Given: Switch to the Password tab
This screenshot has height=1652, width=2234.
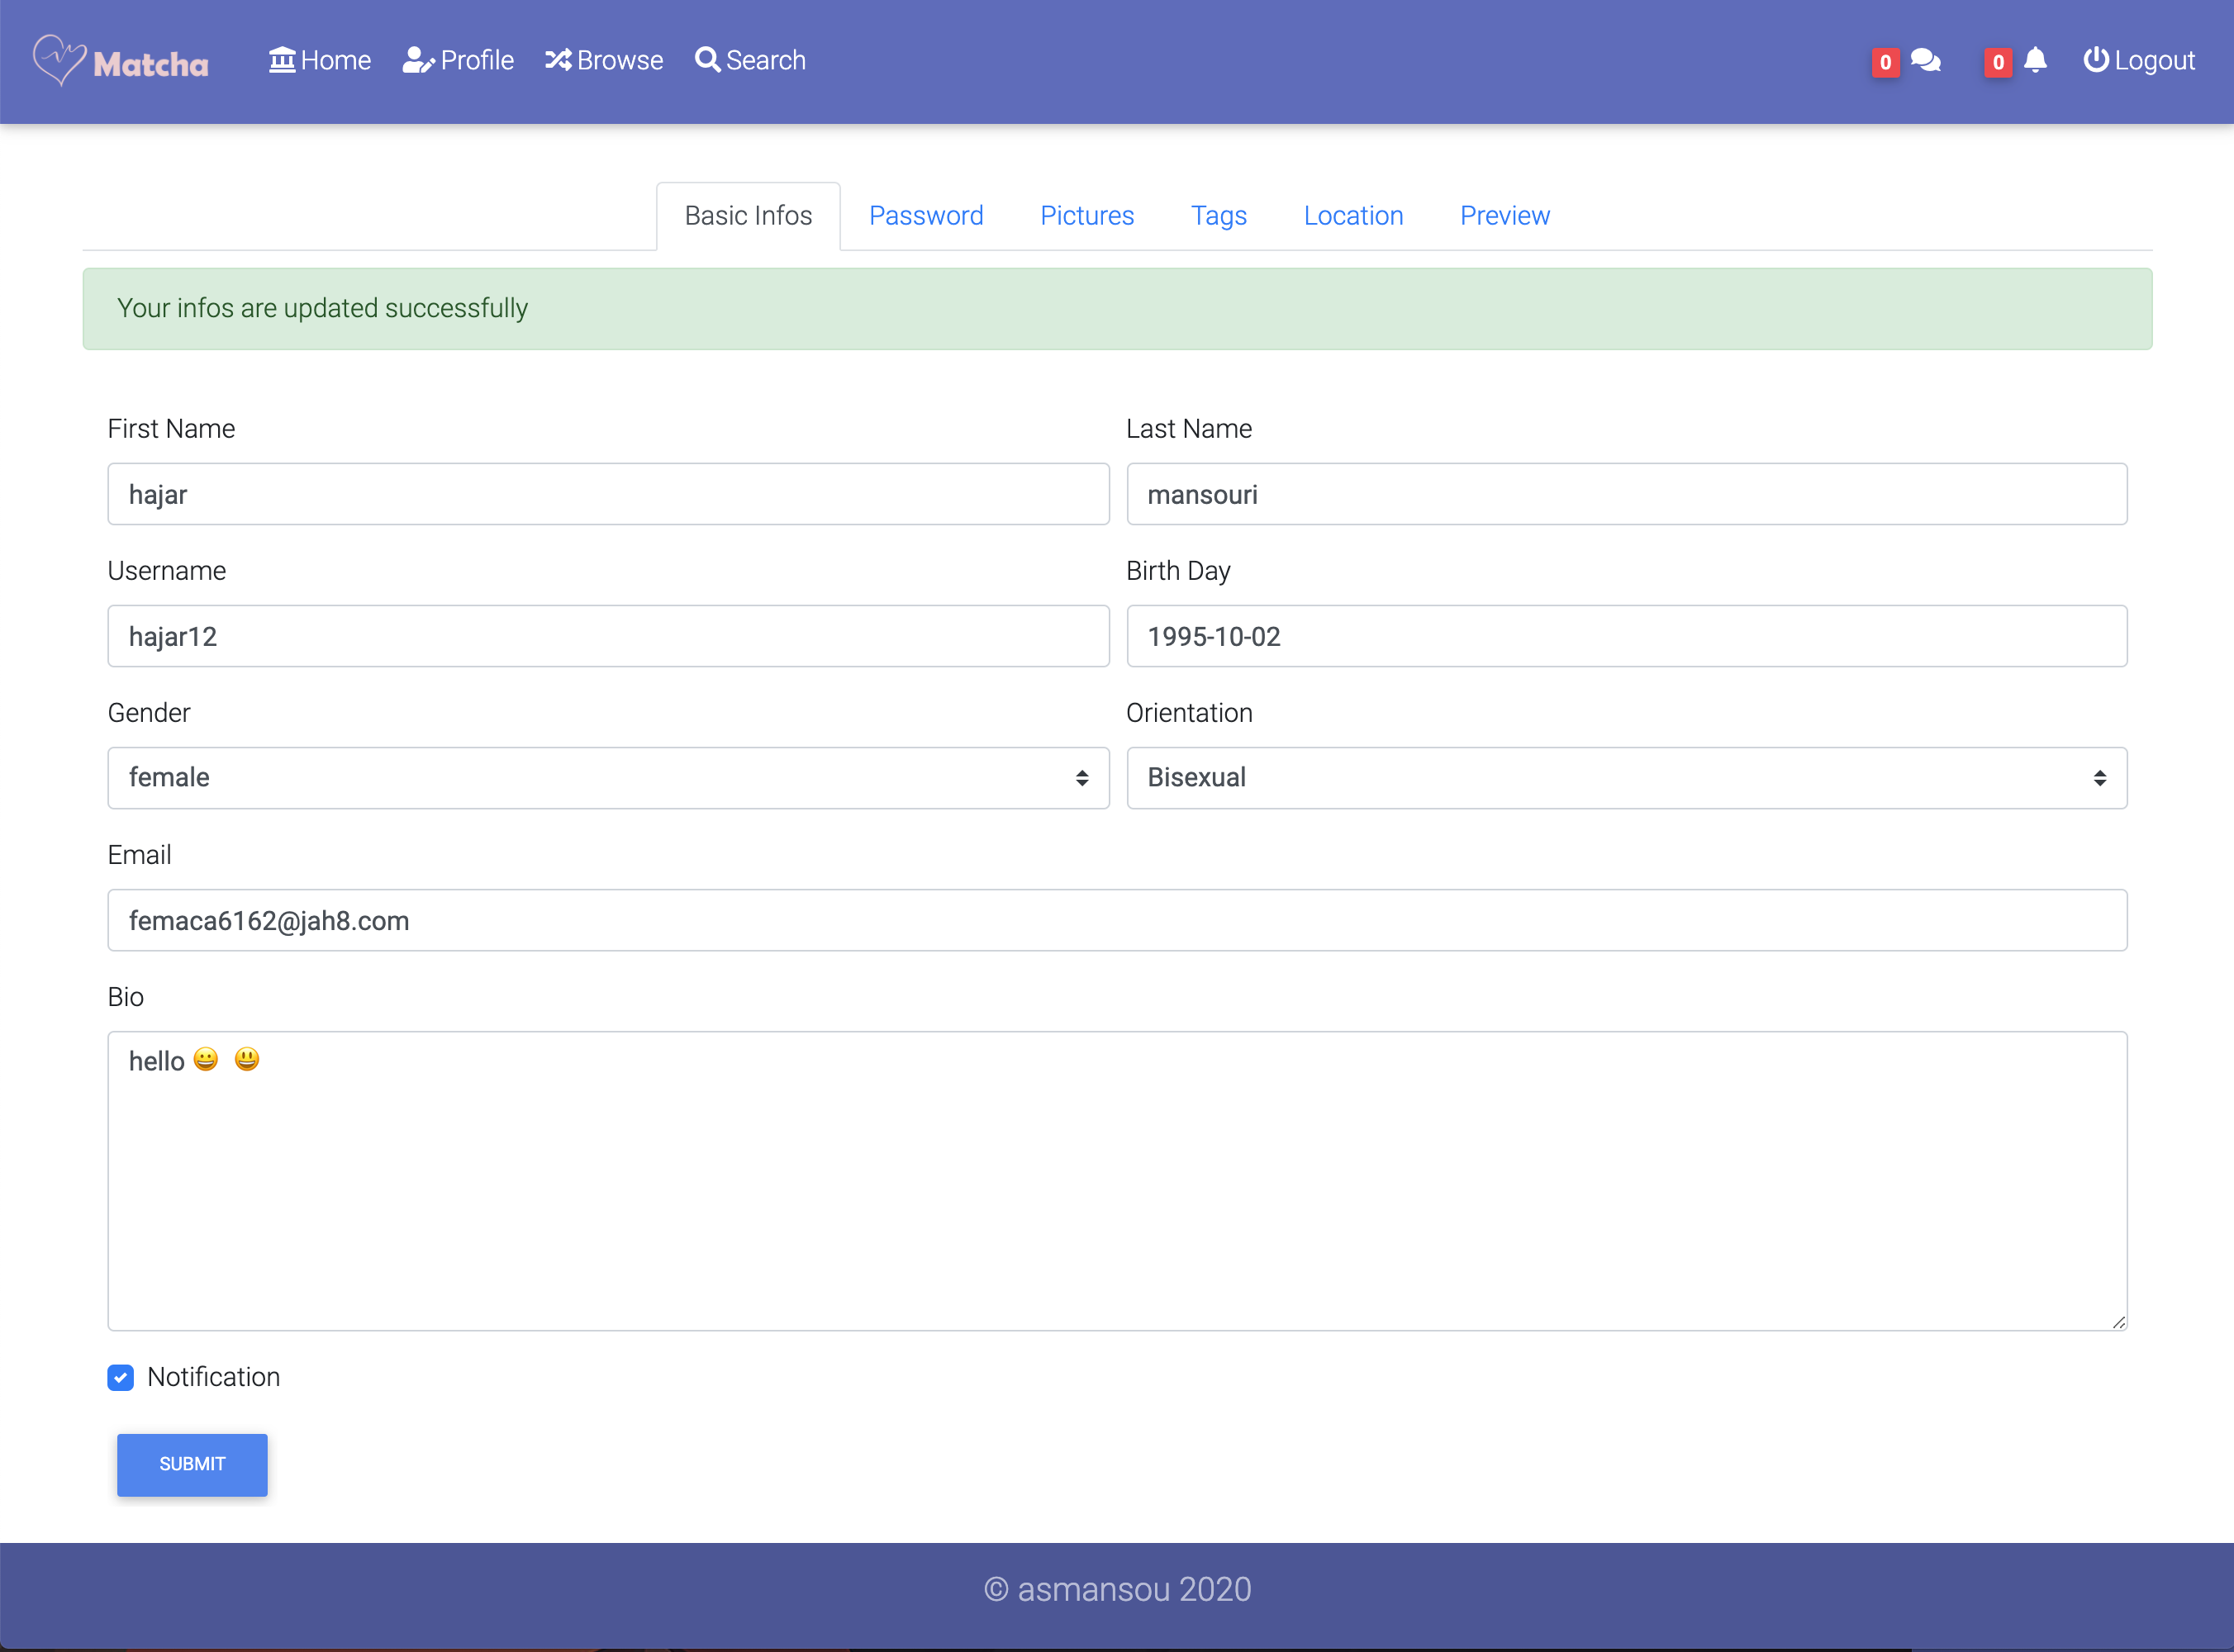Looking at the screenshot, I should coord(926,216).
